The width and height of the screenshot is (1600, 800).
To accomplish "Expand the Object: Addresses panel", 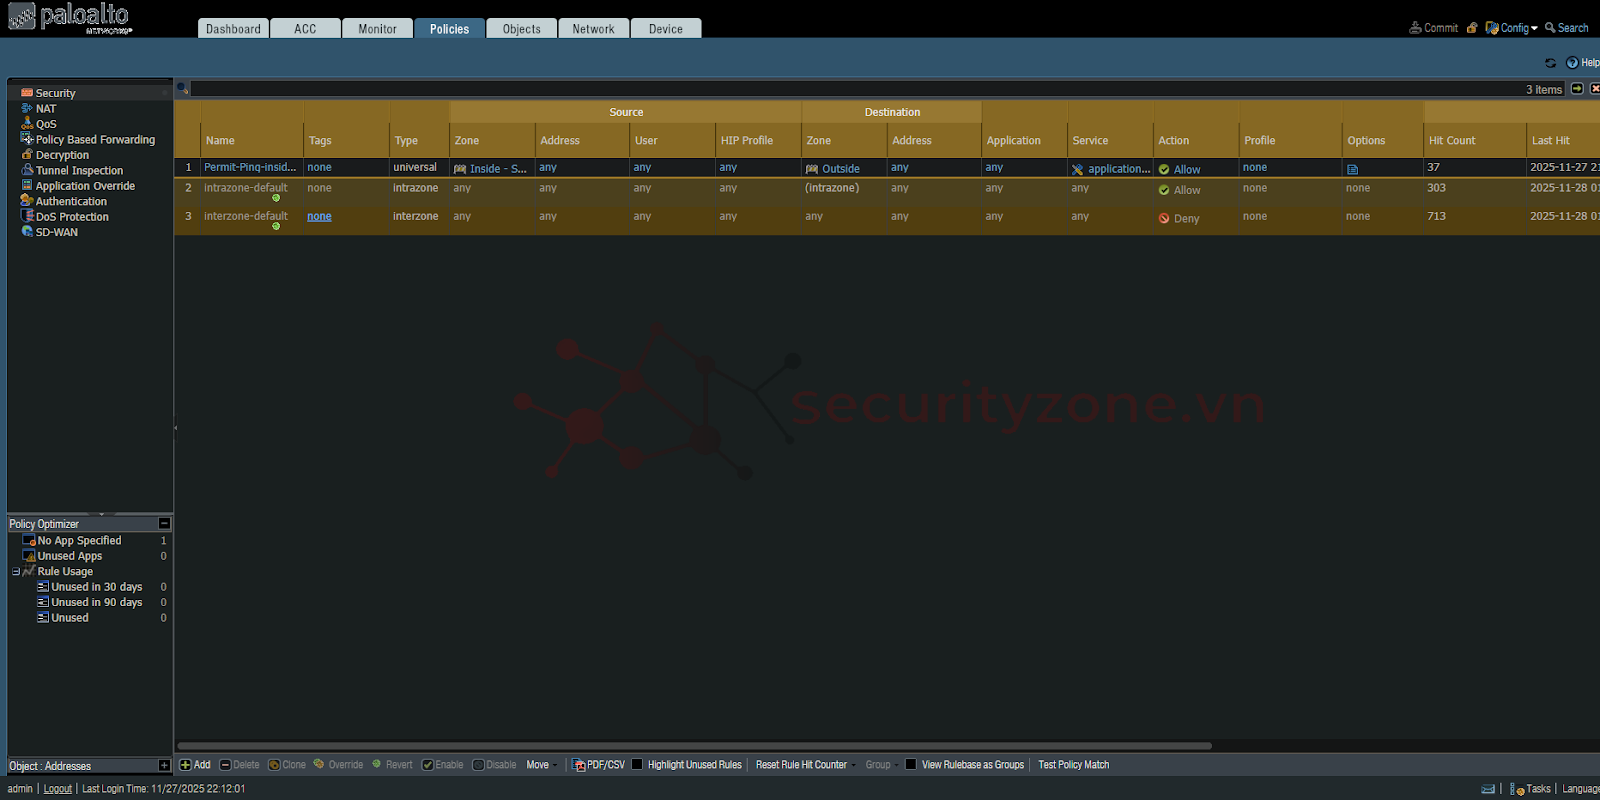I will click(164, 766).
